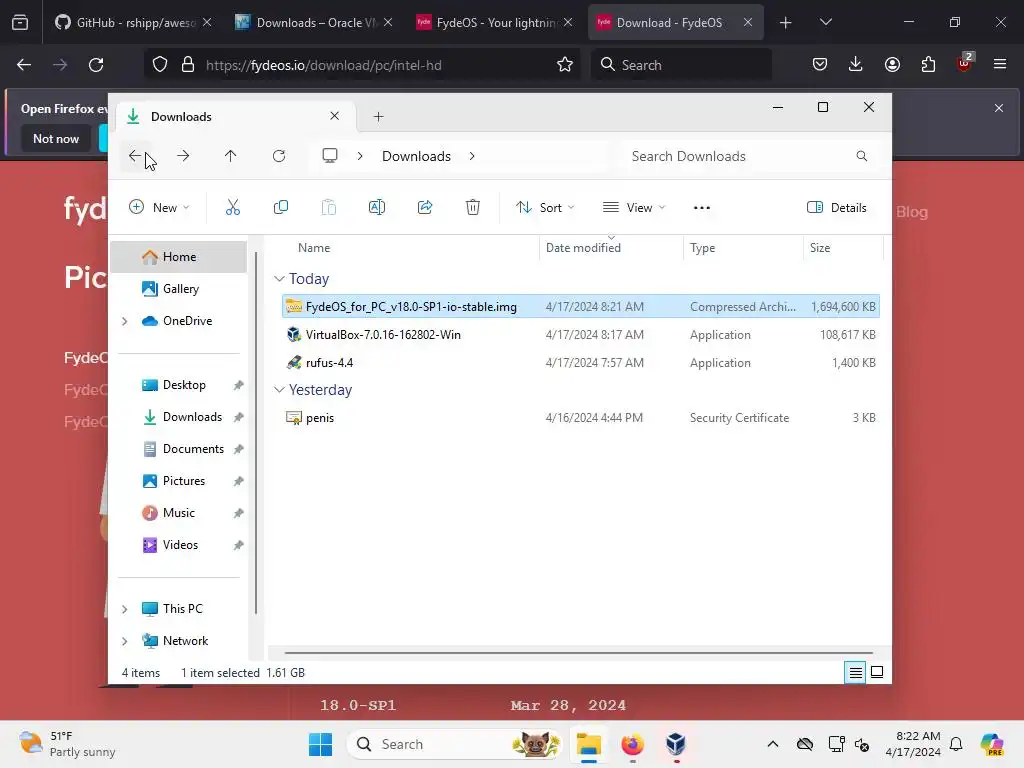Show hidden system tray icons

tap(773, 744)
